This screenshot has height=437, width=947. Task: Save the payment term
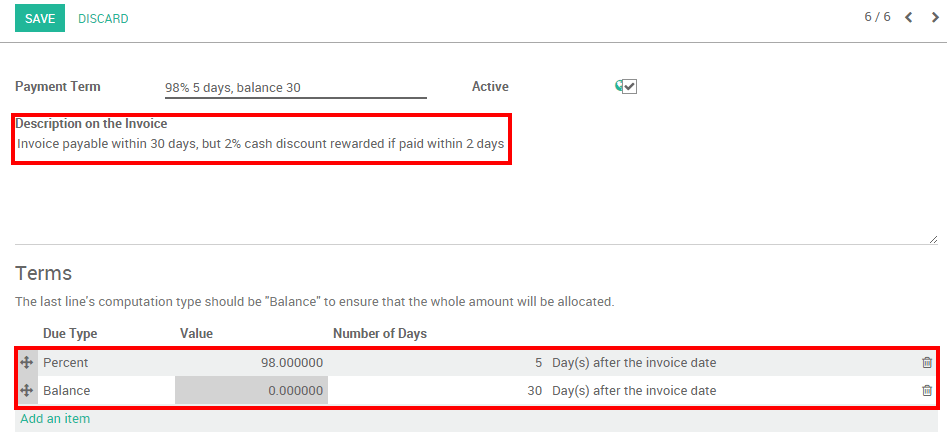tap(40, 18)
